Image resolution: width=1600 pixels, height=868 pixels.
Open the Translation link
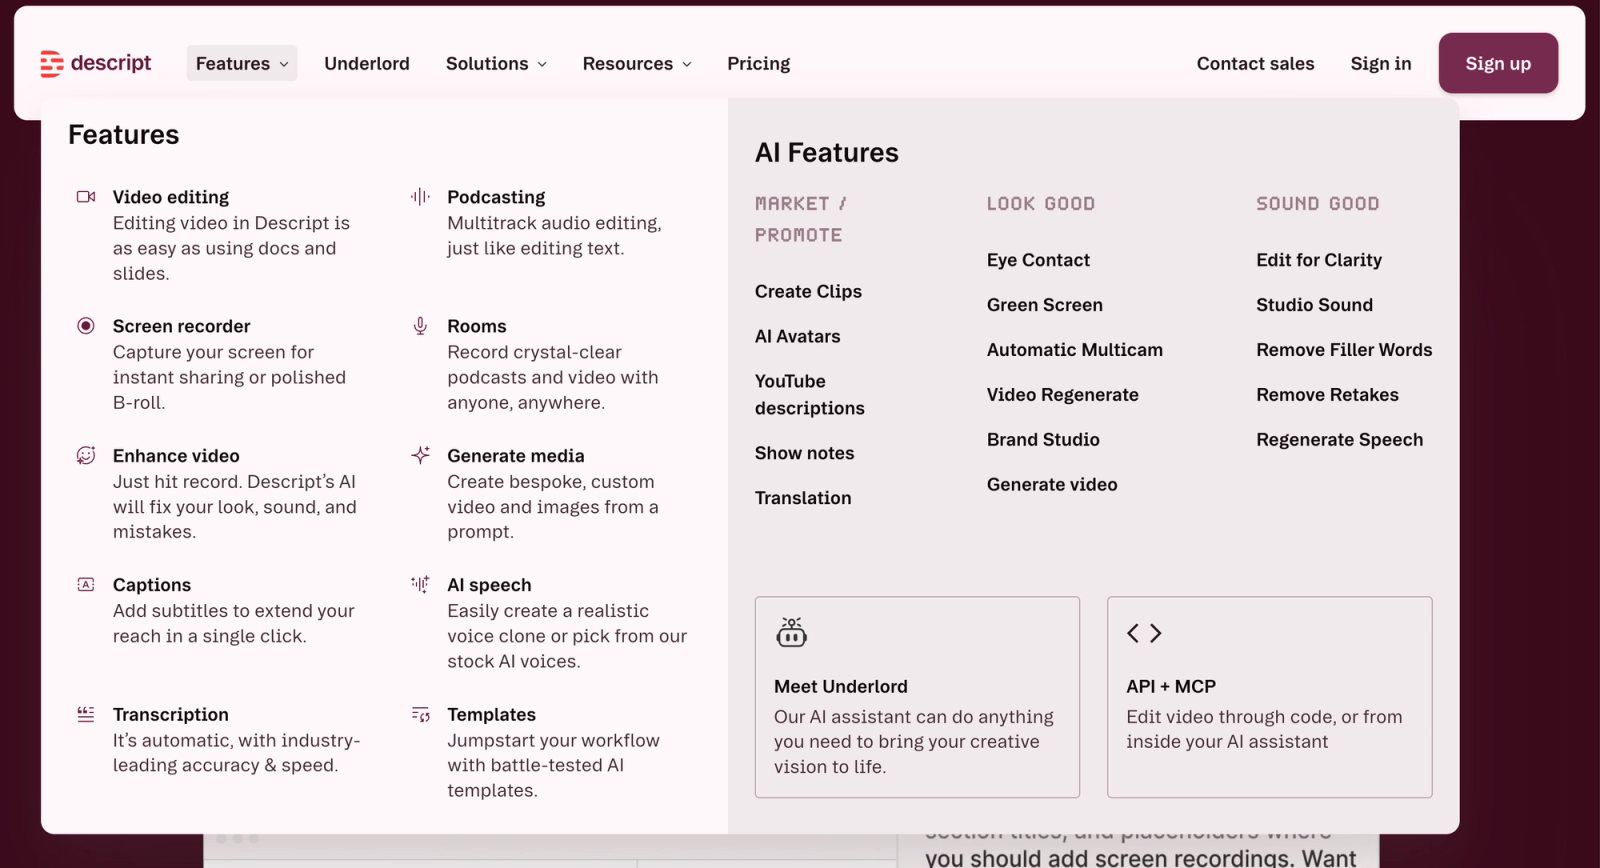(x=803, y=498)
